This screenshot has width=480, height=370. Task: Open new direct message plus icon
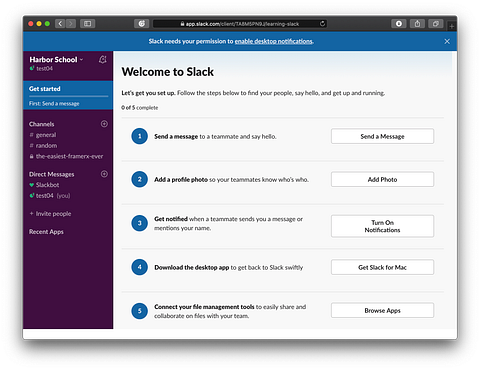pyautogui.click(x=104, y=174)
